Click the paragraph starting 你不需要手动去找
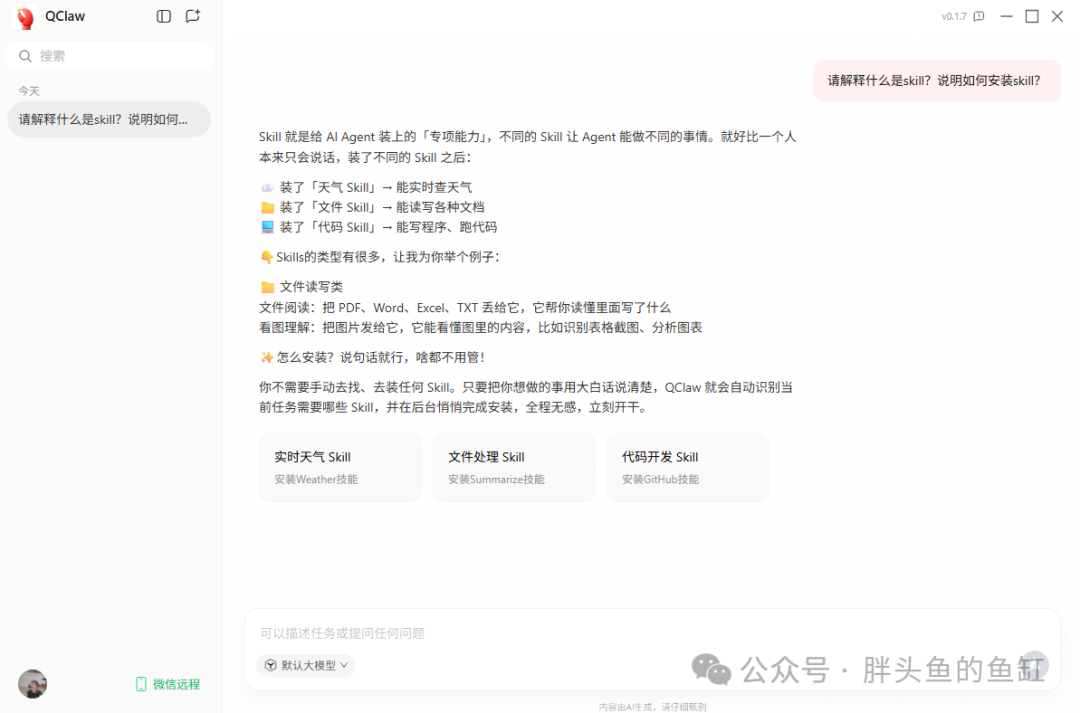The width and height of the screenshot is (1080, 713). 526,397
